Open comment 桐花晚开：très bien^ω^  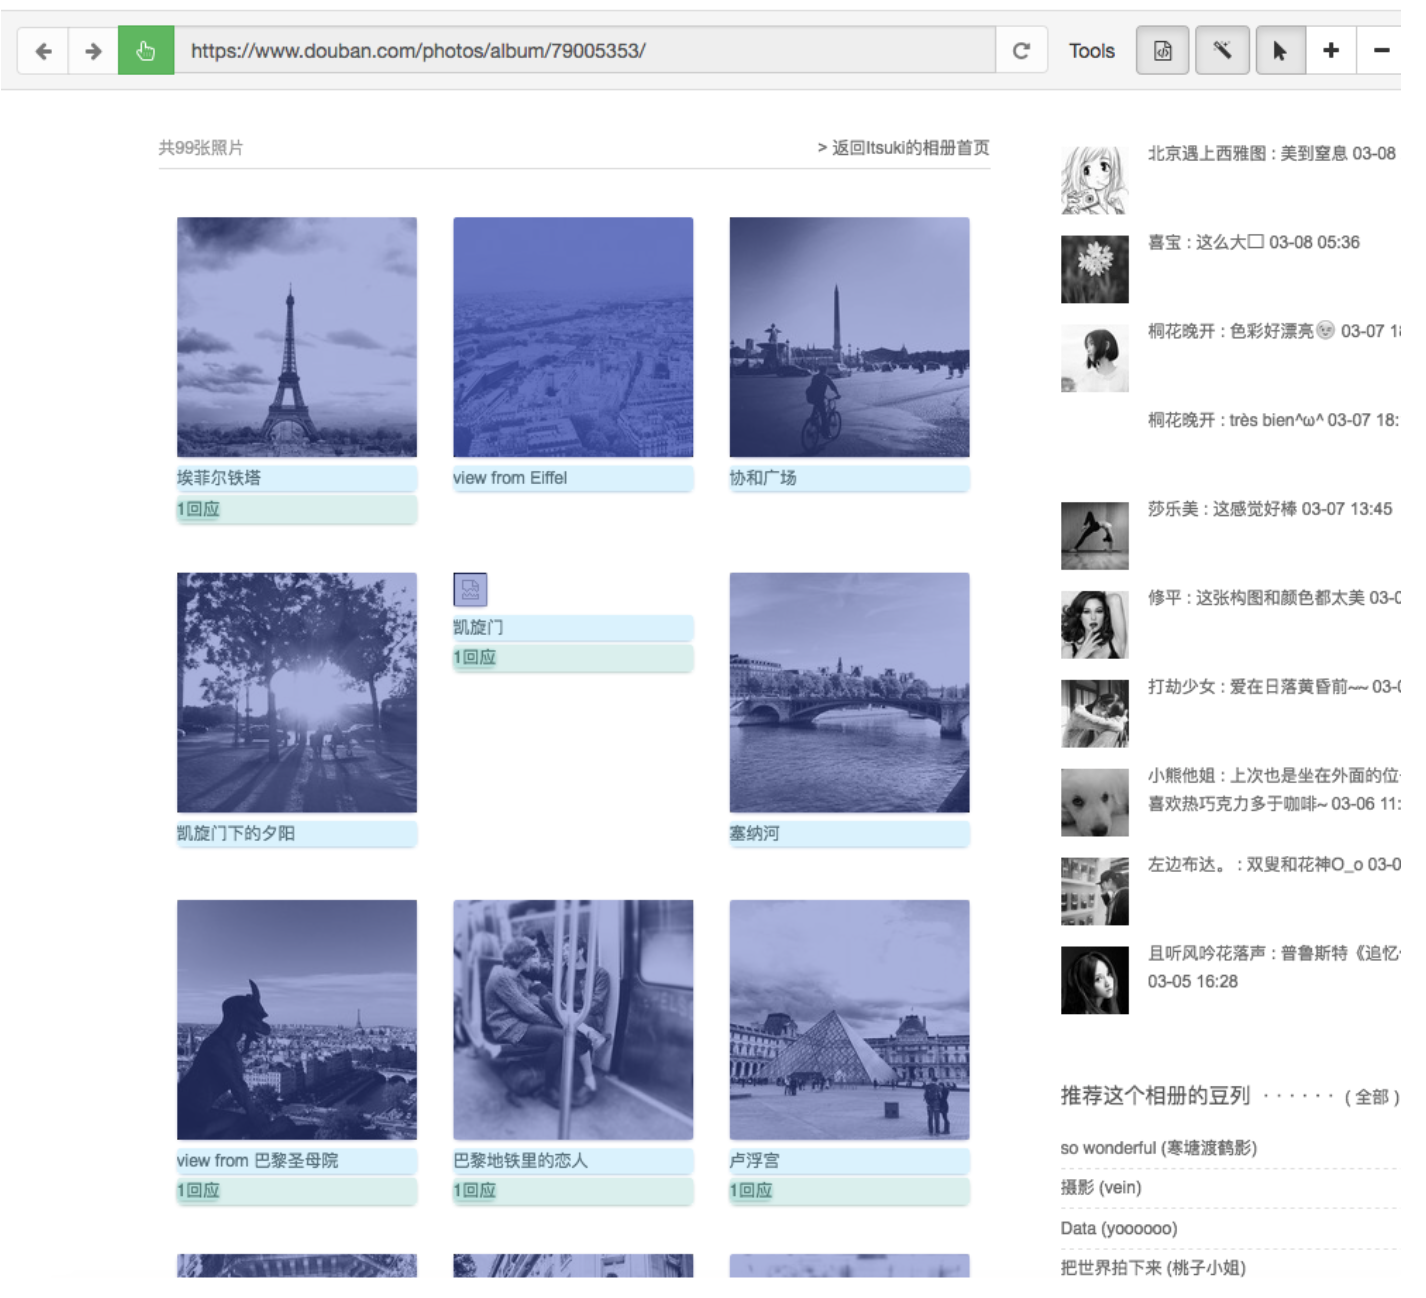click(x=1274, y=421)
